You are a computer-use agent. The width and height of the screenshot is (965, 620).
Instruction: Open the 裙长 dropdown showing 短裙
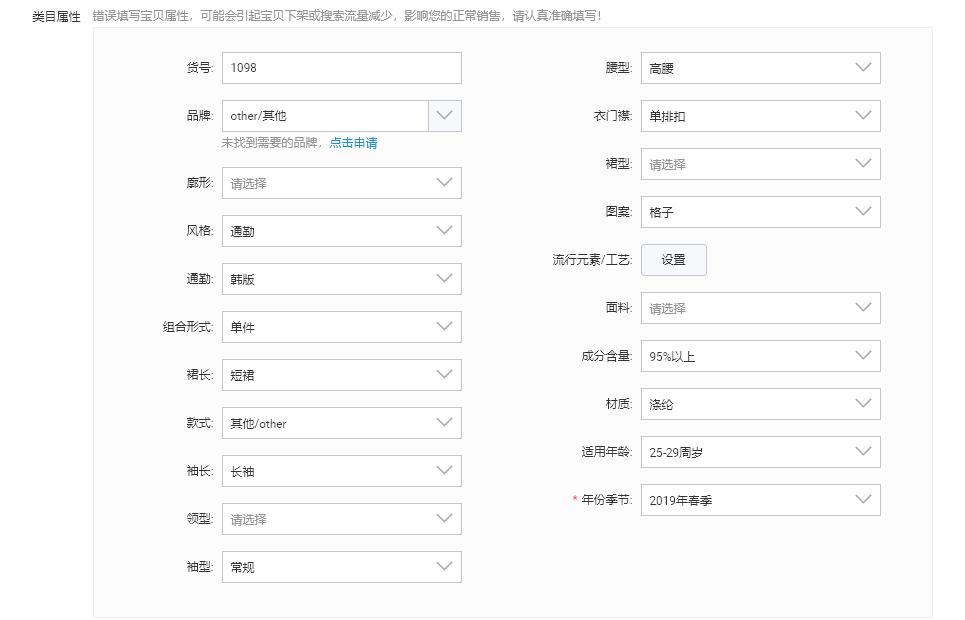click(340, 375)
